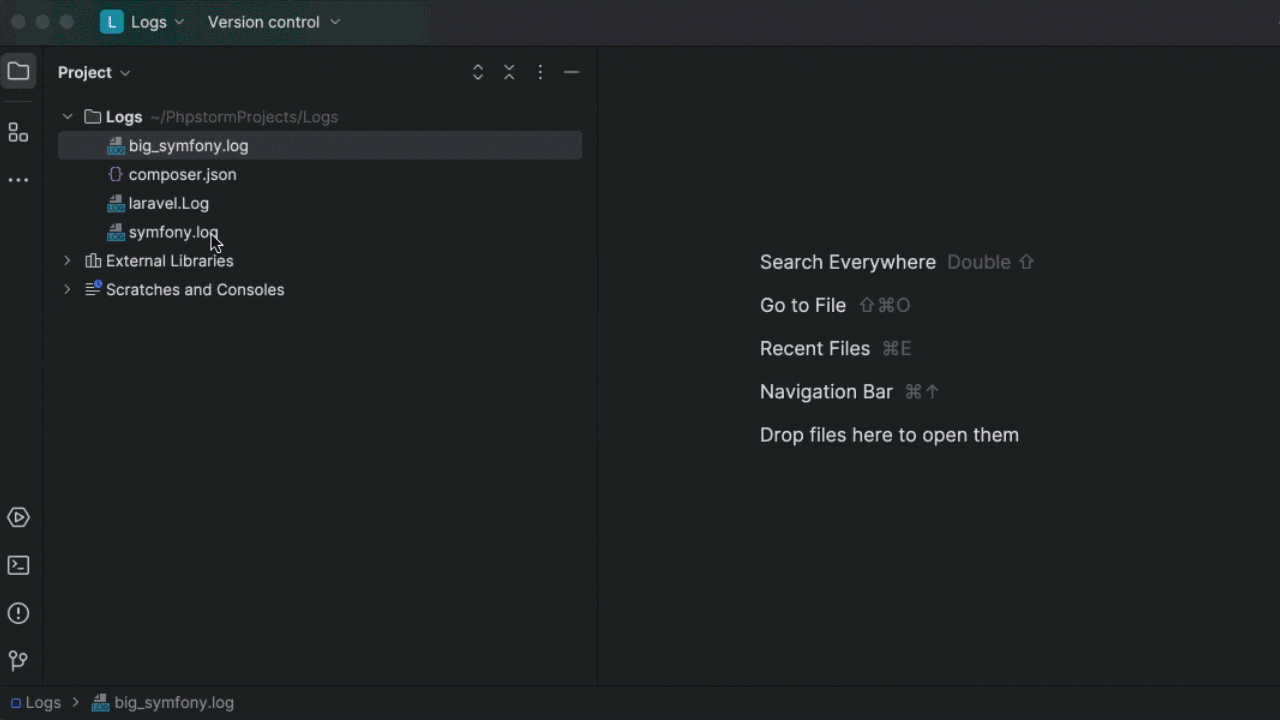
Task: Open the Problems tool window icon
Action: click(x=18, y=613)
